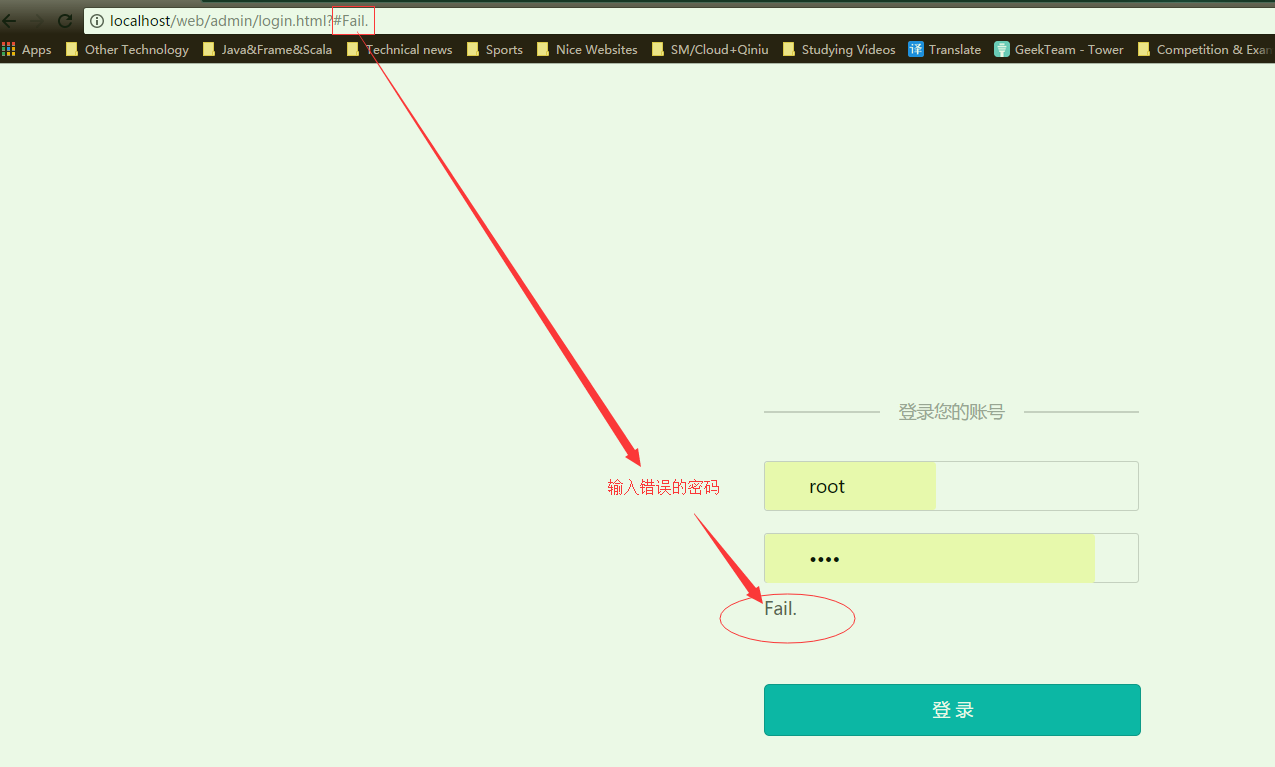Click the browser forward arrow
The image size is (1275, 767).
tap(37, 21)
